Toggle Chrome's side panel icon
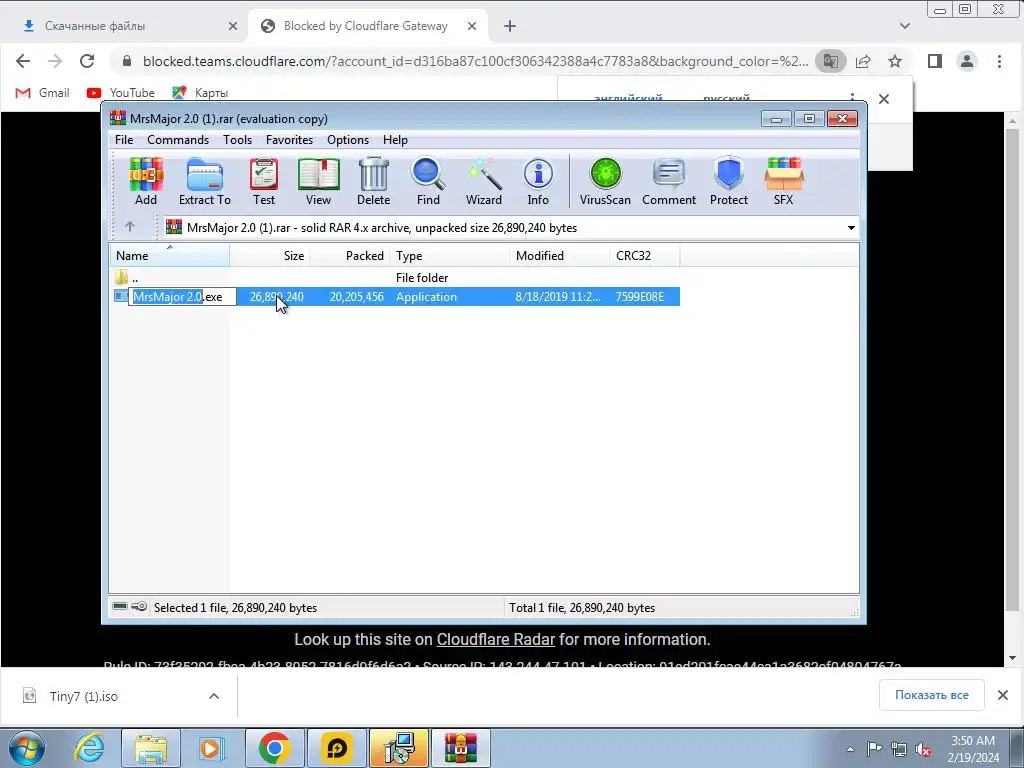The width and height of the screenshot is (1024, 768). 935,61
